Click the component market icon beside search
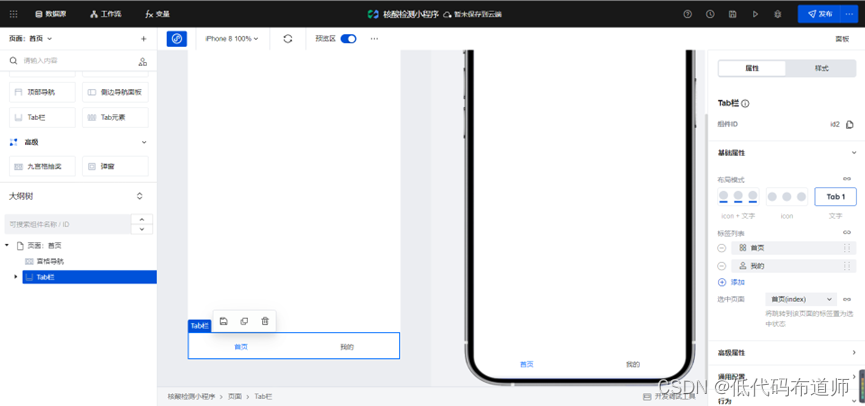 [143, 61]
